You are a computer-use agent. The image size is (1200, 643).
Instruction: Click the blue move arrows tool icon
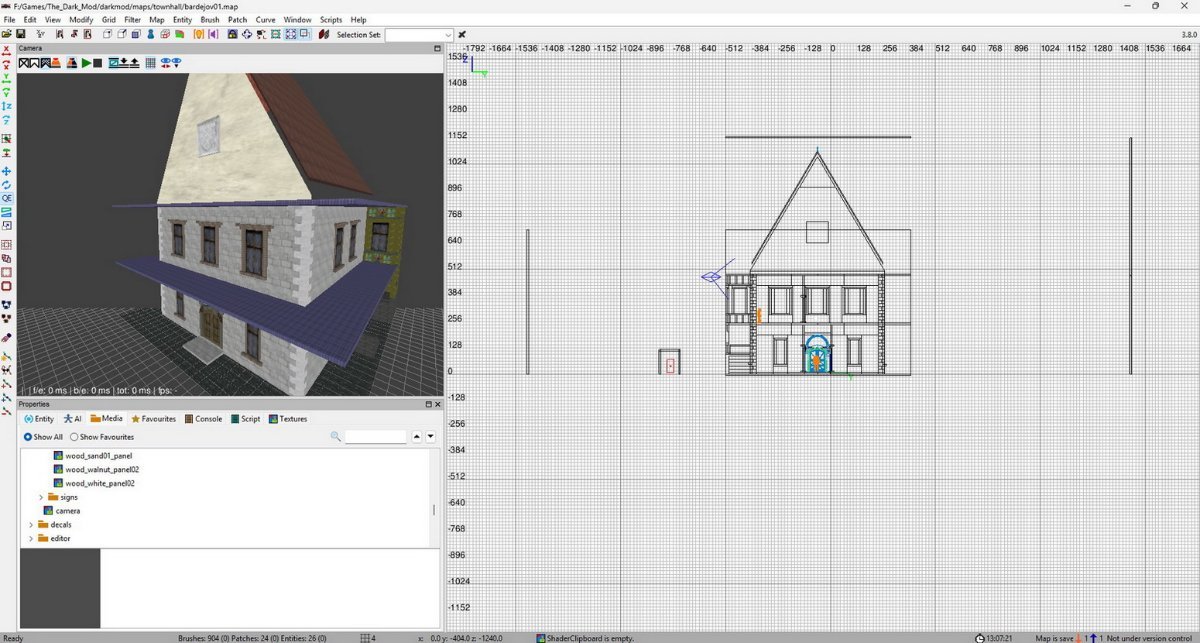coord(7,171)
